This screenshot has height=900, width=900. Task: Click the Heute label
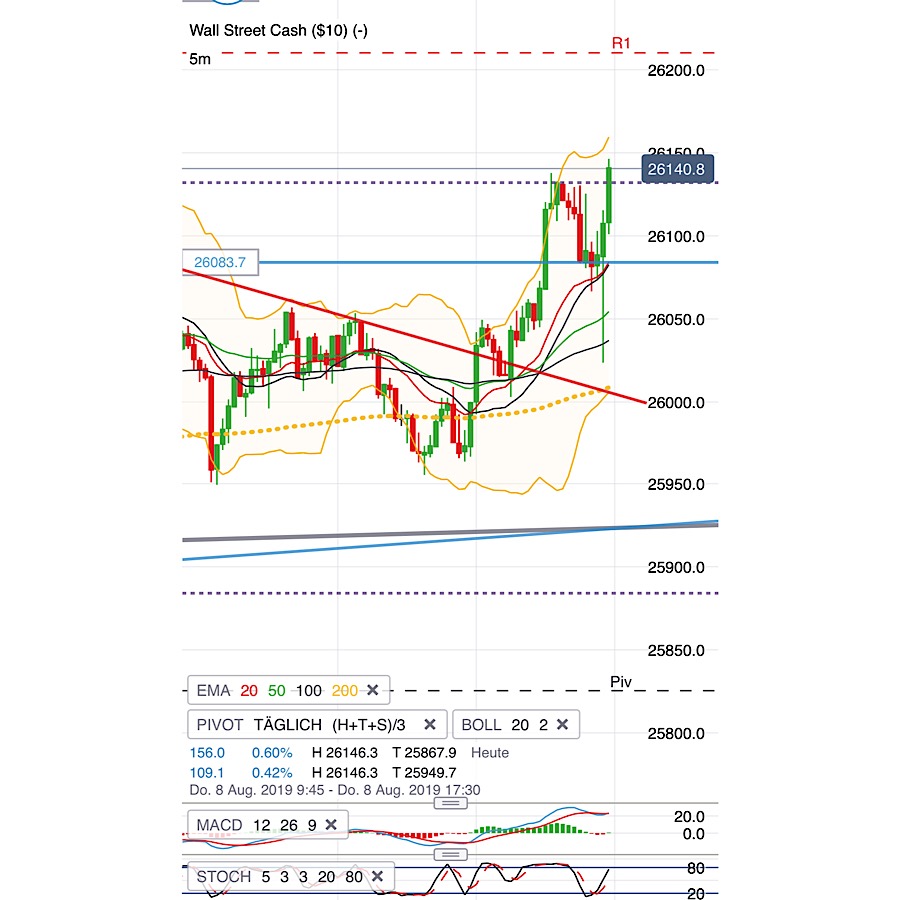coord(489,752)
